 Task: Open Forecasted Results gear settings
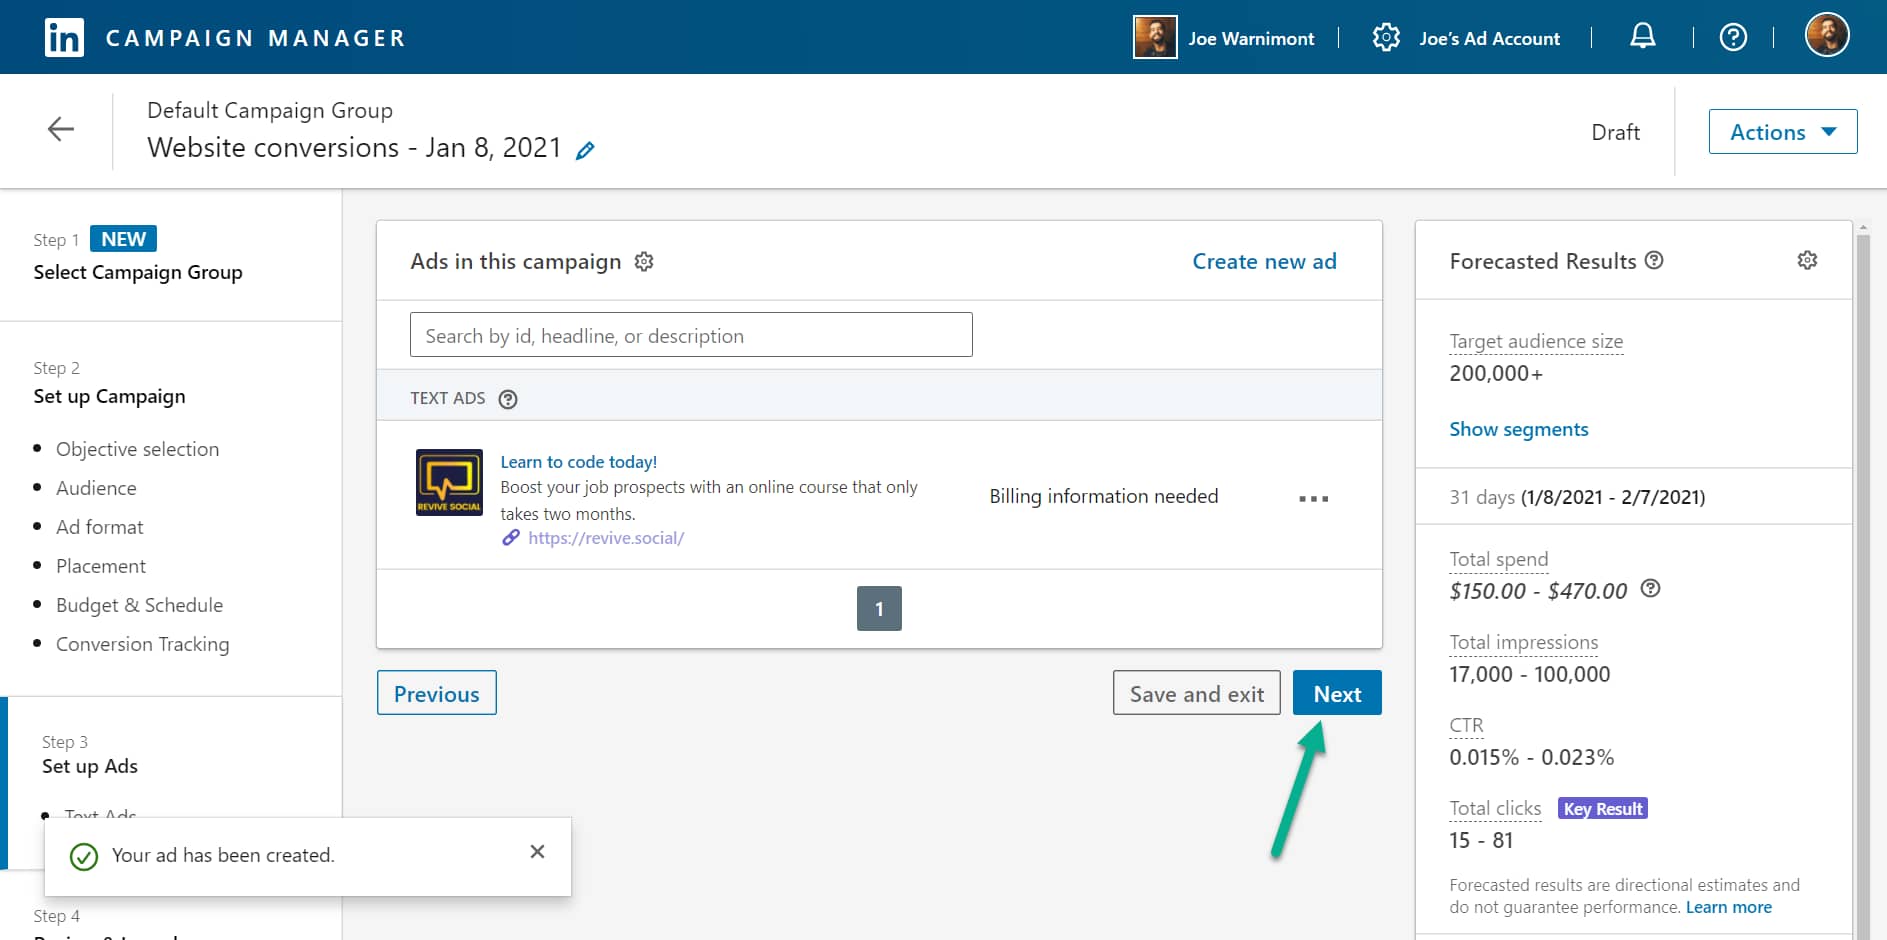[1807, 260]
